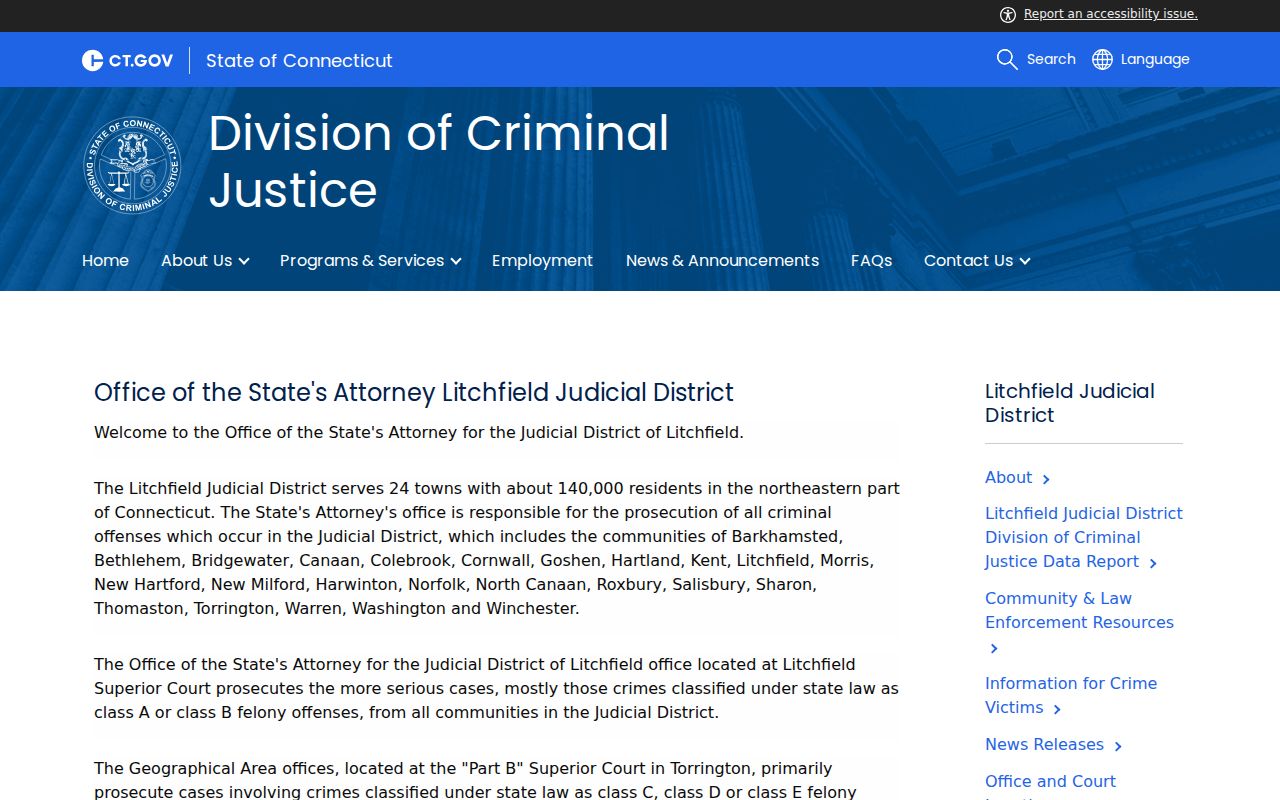Click the arrow after Victims
The width and height of the screenshot is (1280, 800).
click(x=1057, y=709)
